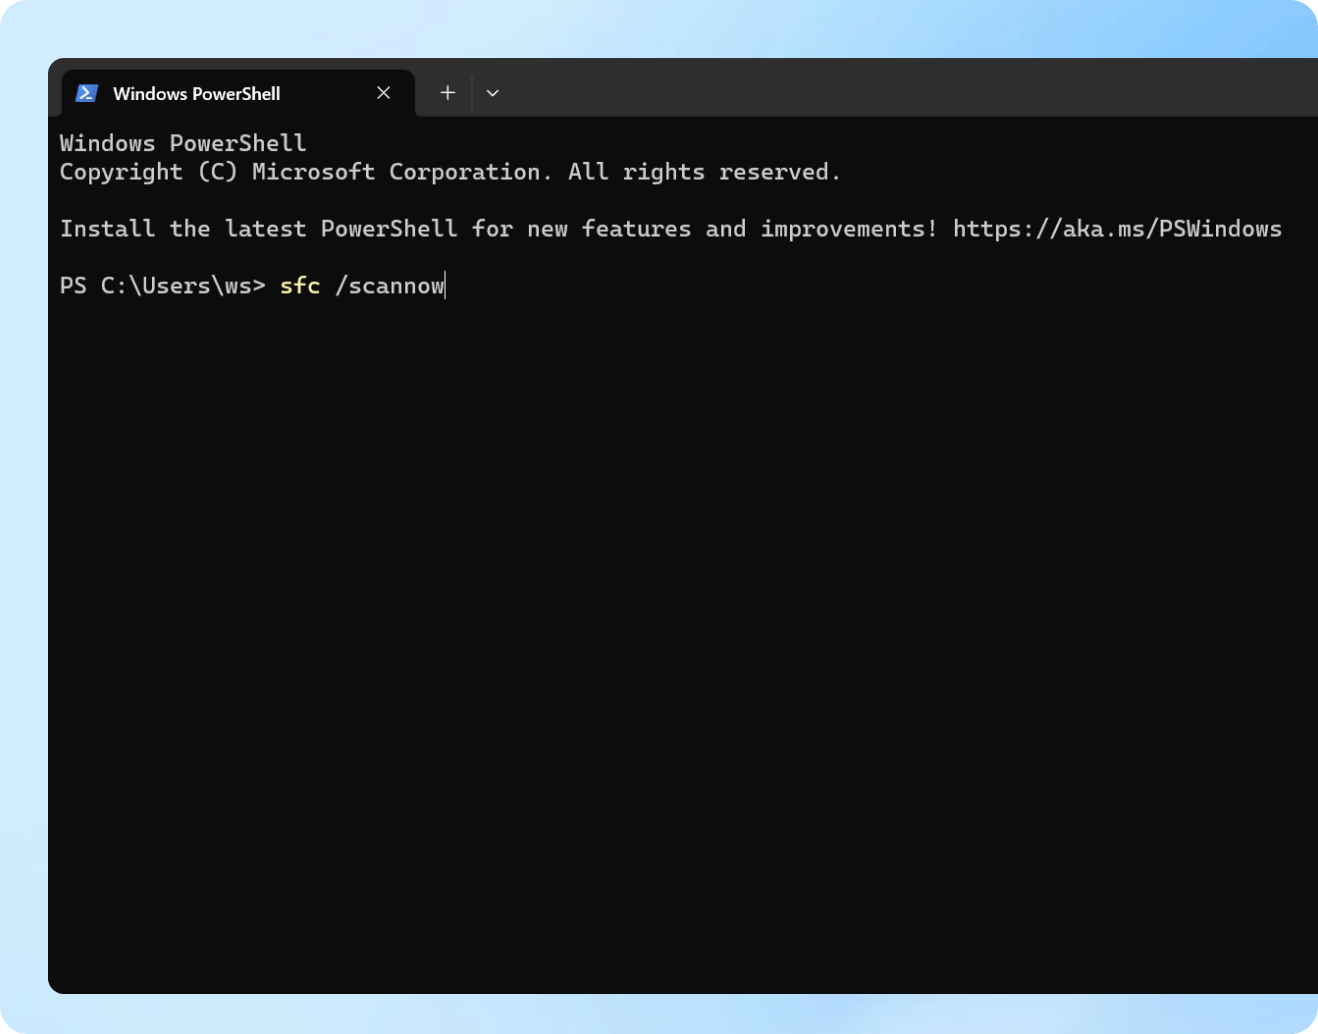The image size is (1318, 1034).
Task: Expand the new tab profile dropdown chevron
Action: point(493,93)
